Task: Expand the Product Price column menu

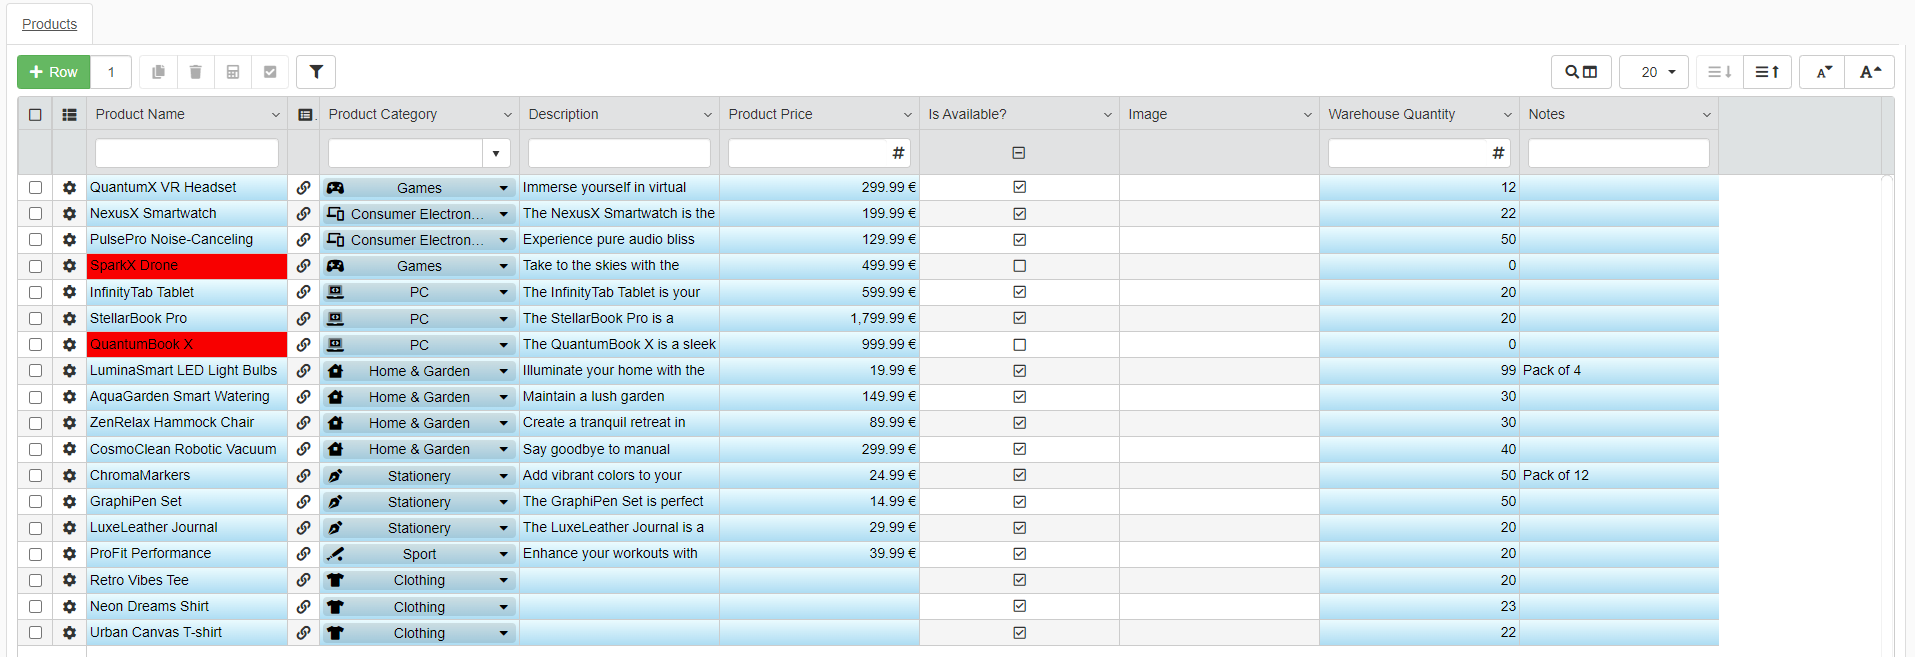Action: (x=907, y=115)
